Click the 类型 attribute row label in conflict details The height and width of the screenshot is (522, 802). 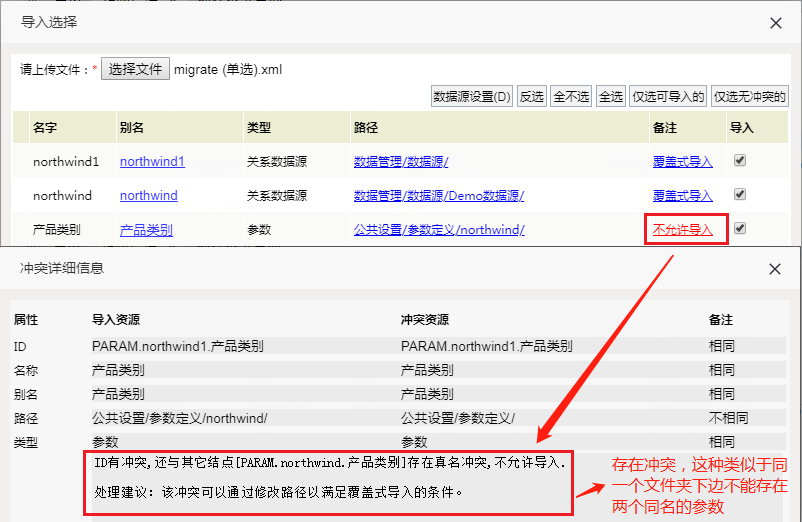click(26, 442)
